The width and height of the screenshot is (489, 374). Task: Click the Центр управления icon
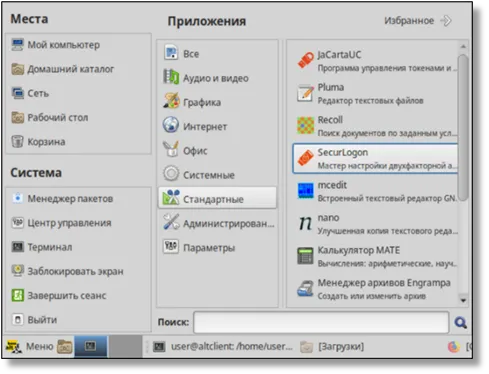point(17,223)
